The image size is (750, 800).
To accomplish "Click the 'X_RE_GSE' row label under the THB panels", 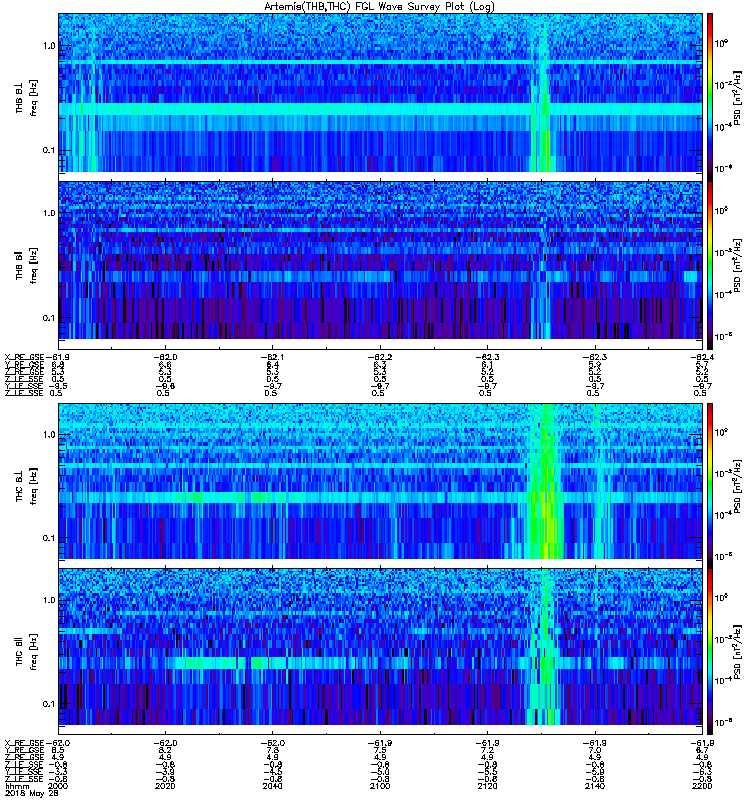I will pos(24,357).
